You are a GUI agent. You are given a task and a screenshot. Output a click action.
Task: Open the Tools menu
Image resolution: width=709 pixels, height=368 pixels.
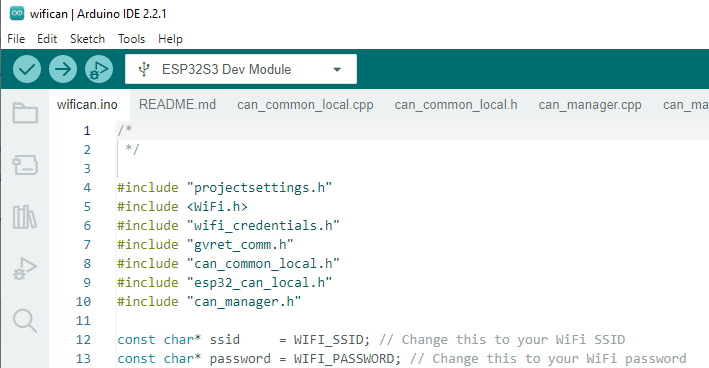click(x=132, y=39)
